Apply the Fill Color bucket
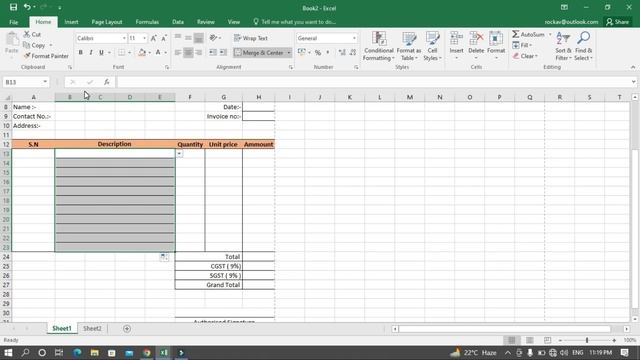The image size is (640, 360). pyautogui.click(x=142, y=53)
